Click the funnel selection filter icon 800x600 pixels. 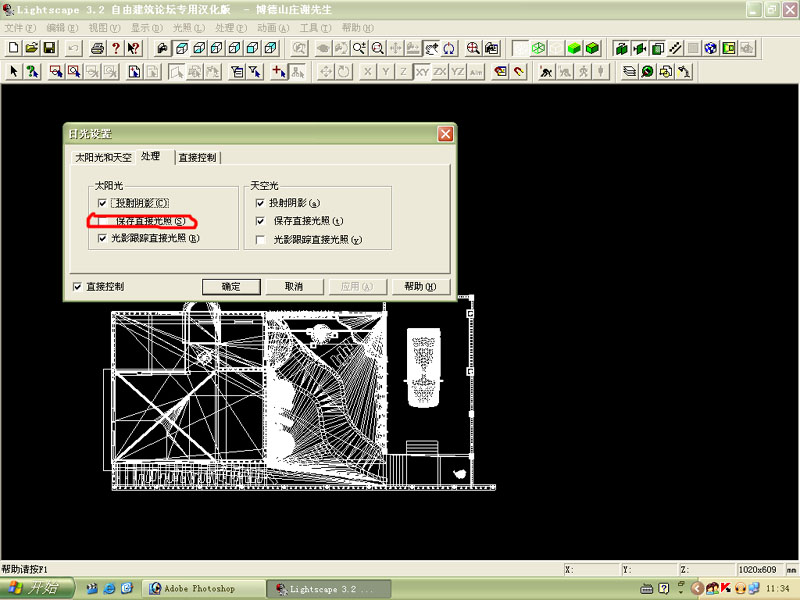click(255, 71)
